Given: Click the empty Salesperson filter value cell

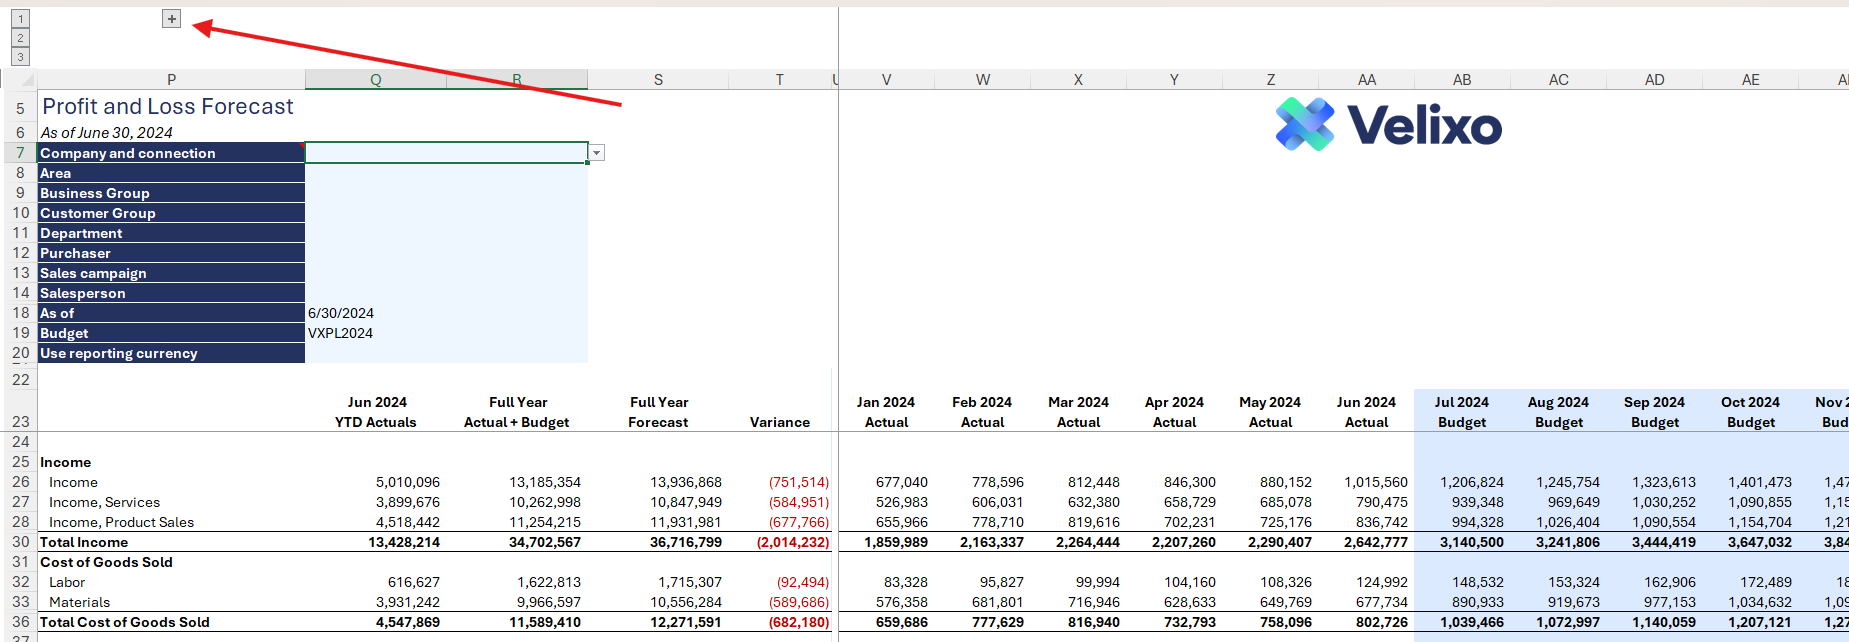Looking at the screenshot, I should [x=445, y=293].
